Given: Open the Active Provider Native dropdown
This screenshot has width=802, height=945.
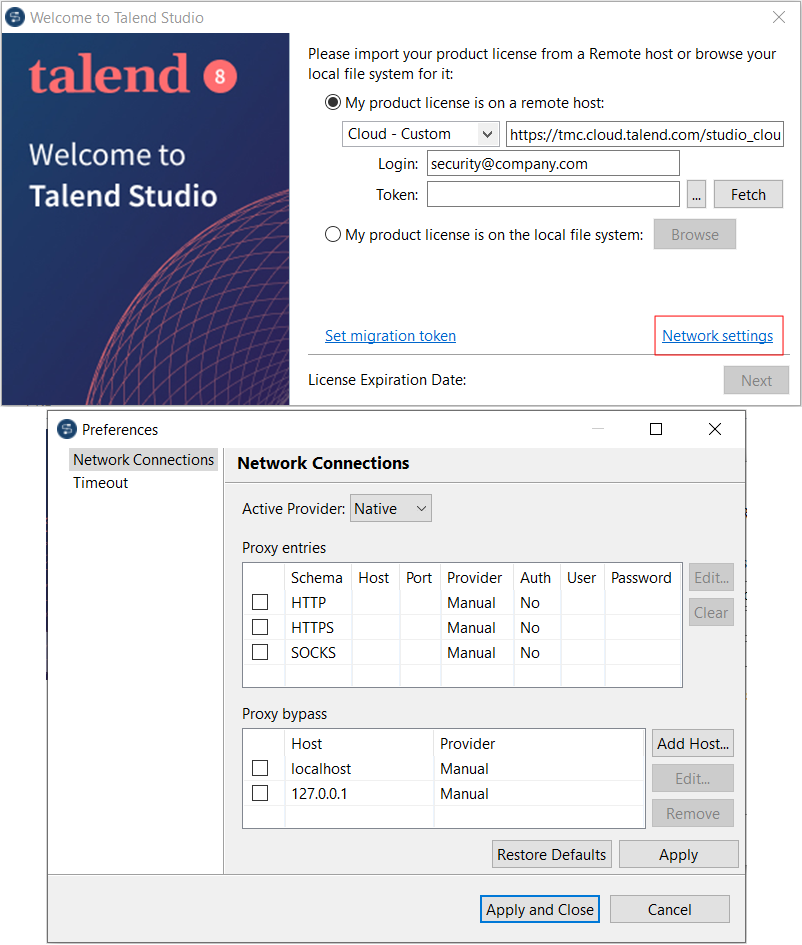Looking at the screenshot, I should pos(390,509).
